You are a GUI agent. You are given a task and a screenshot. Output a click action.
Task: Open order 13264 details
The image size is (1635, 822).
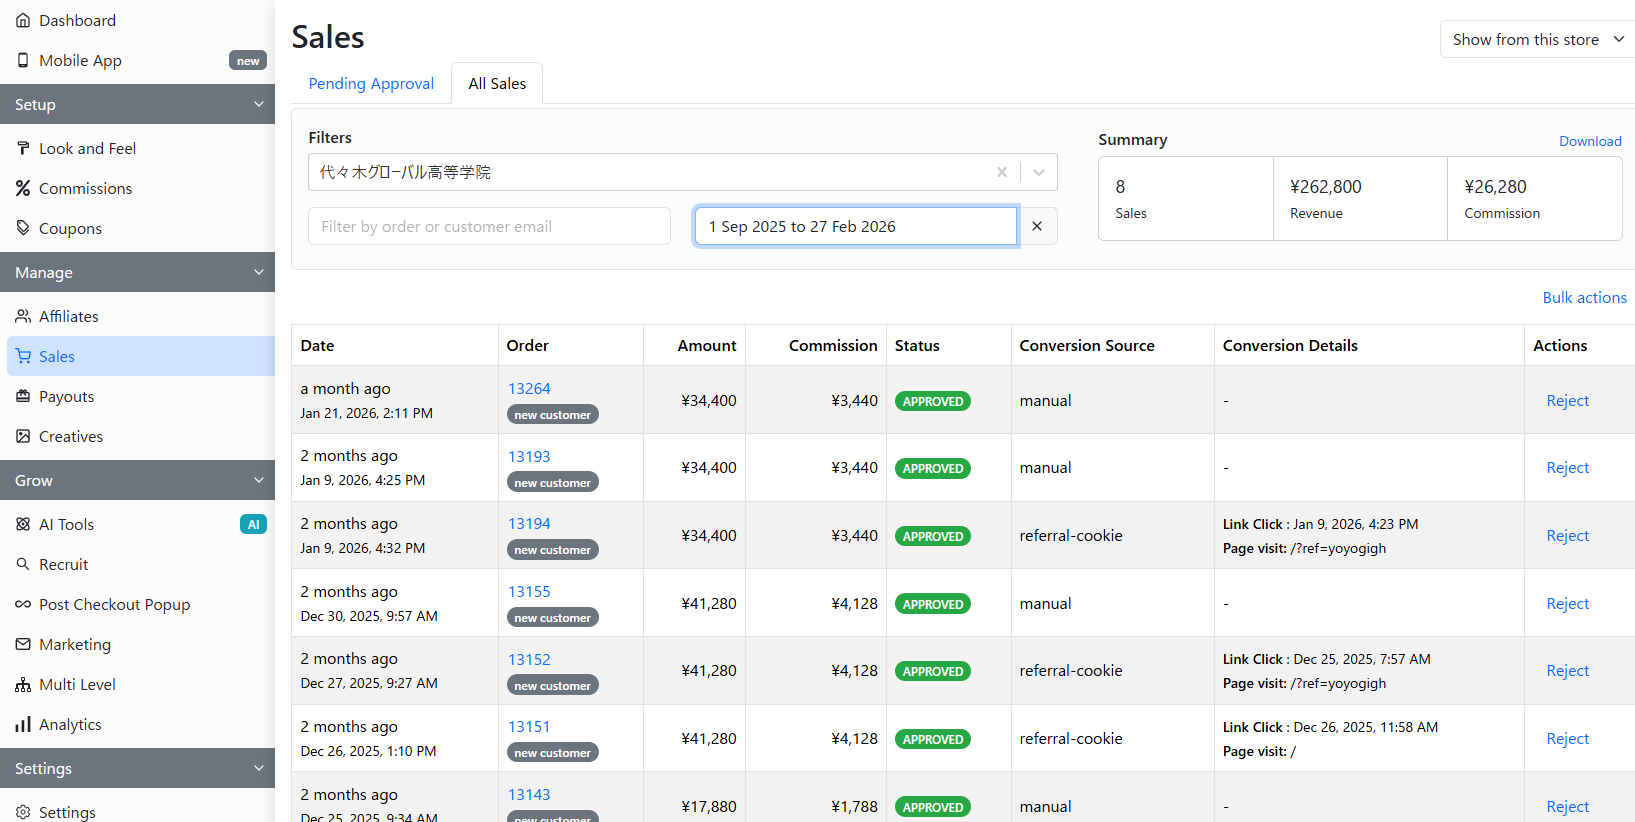click(529, 388)
